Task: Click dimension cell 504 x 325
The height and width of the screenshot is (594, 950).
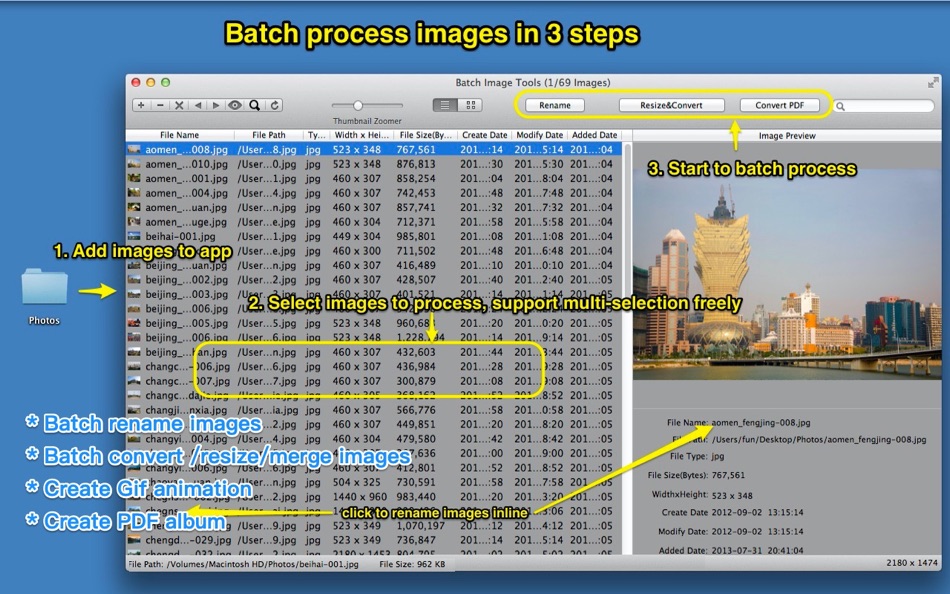Action: (x=356, y=482)
